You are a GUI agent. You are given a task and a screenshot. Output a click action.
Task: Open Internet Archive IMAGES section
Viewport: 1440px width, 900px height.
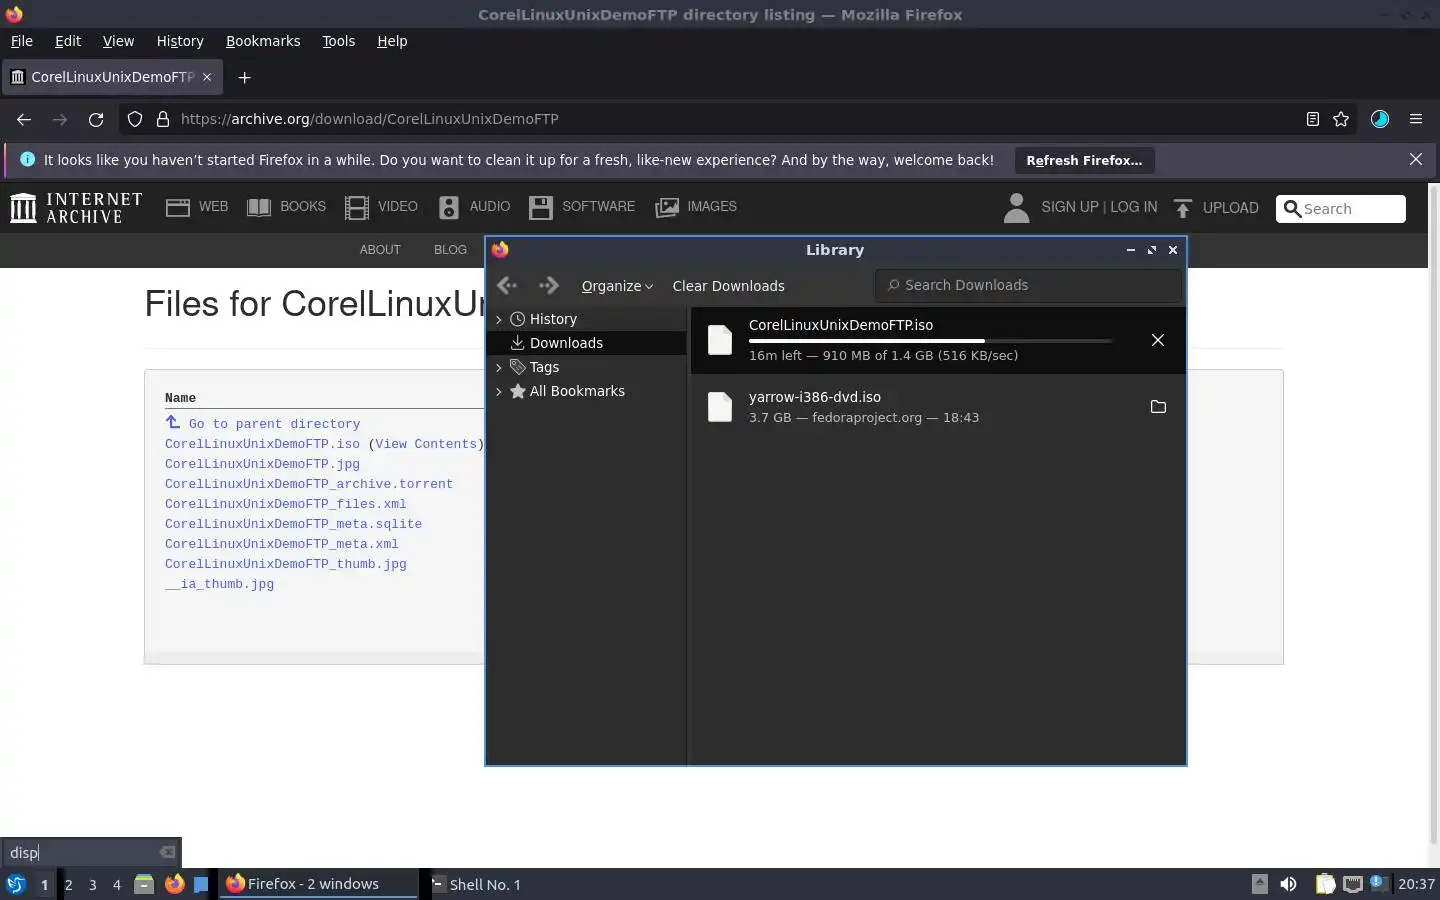[x=696, y=207]
